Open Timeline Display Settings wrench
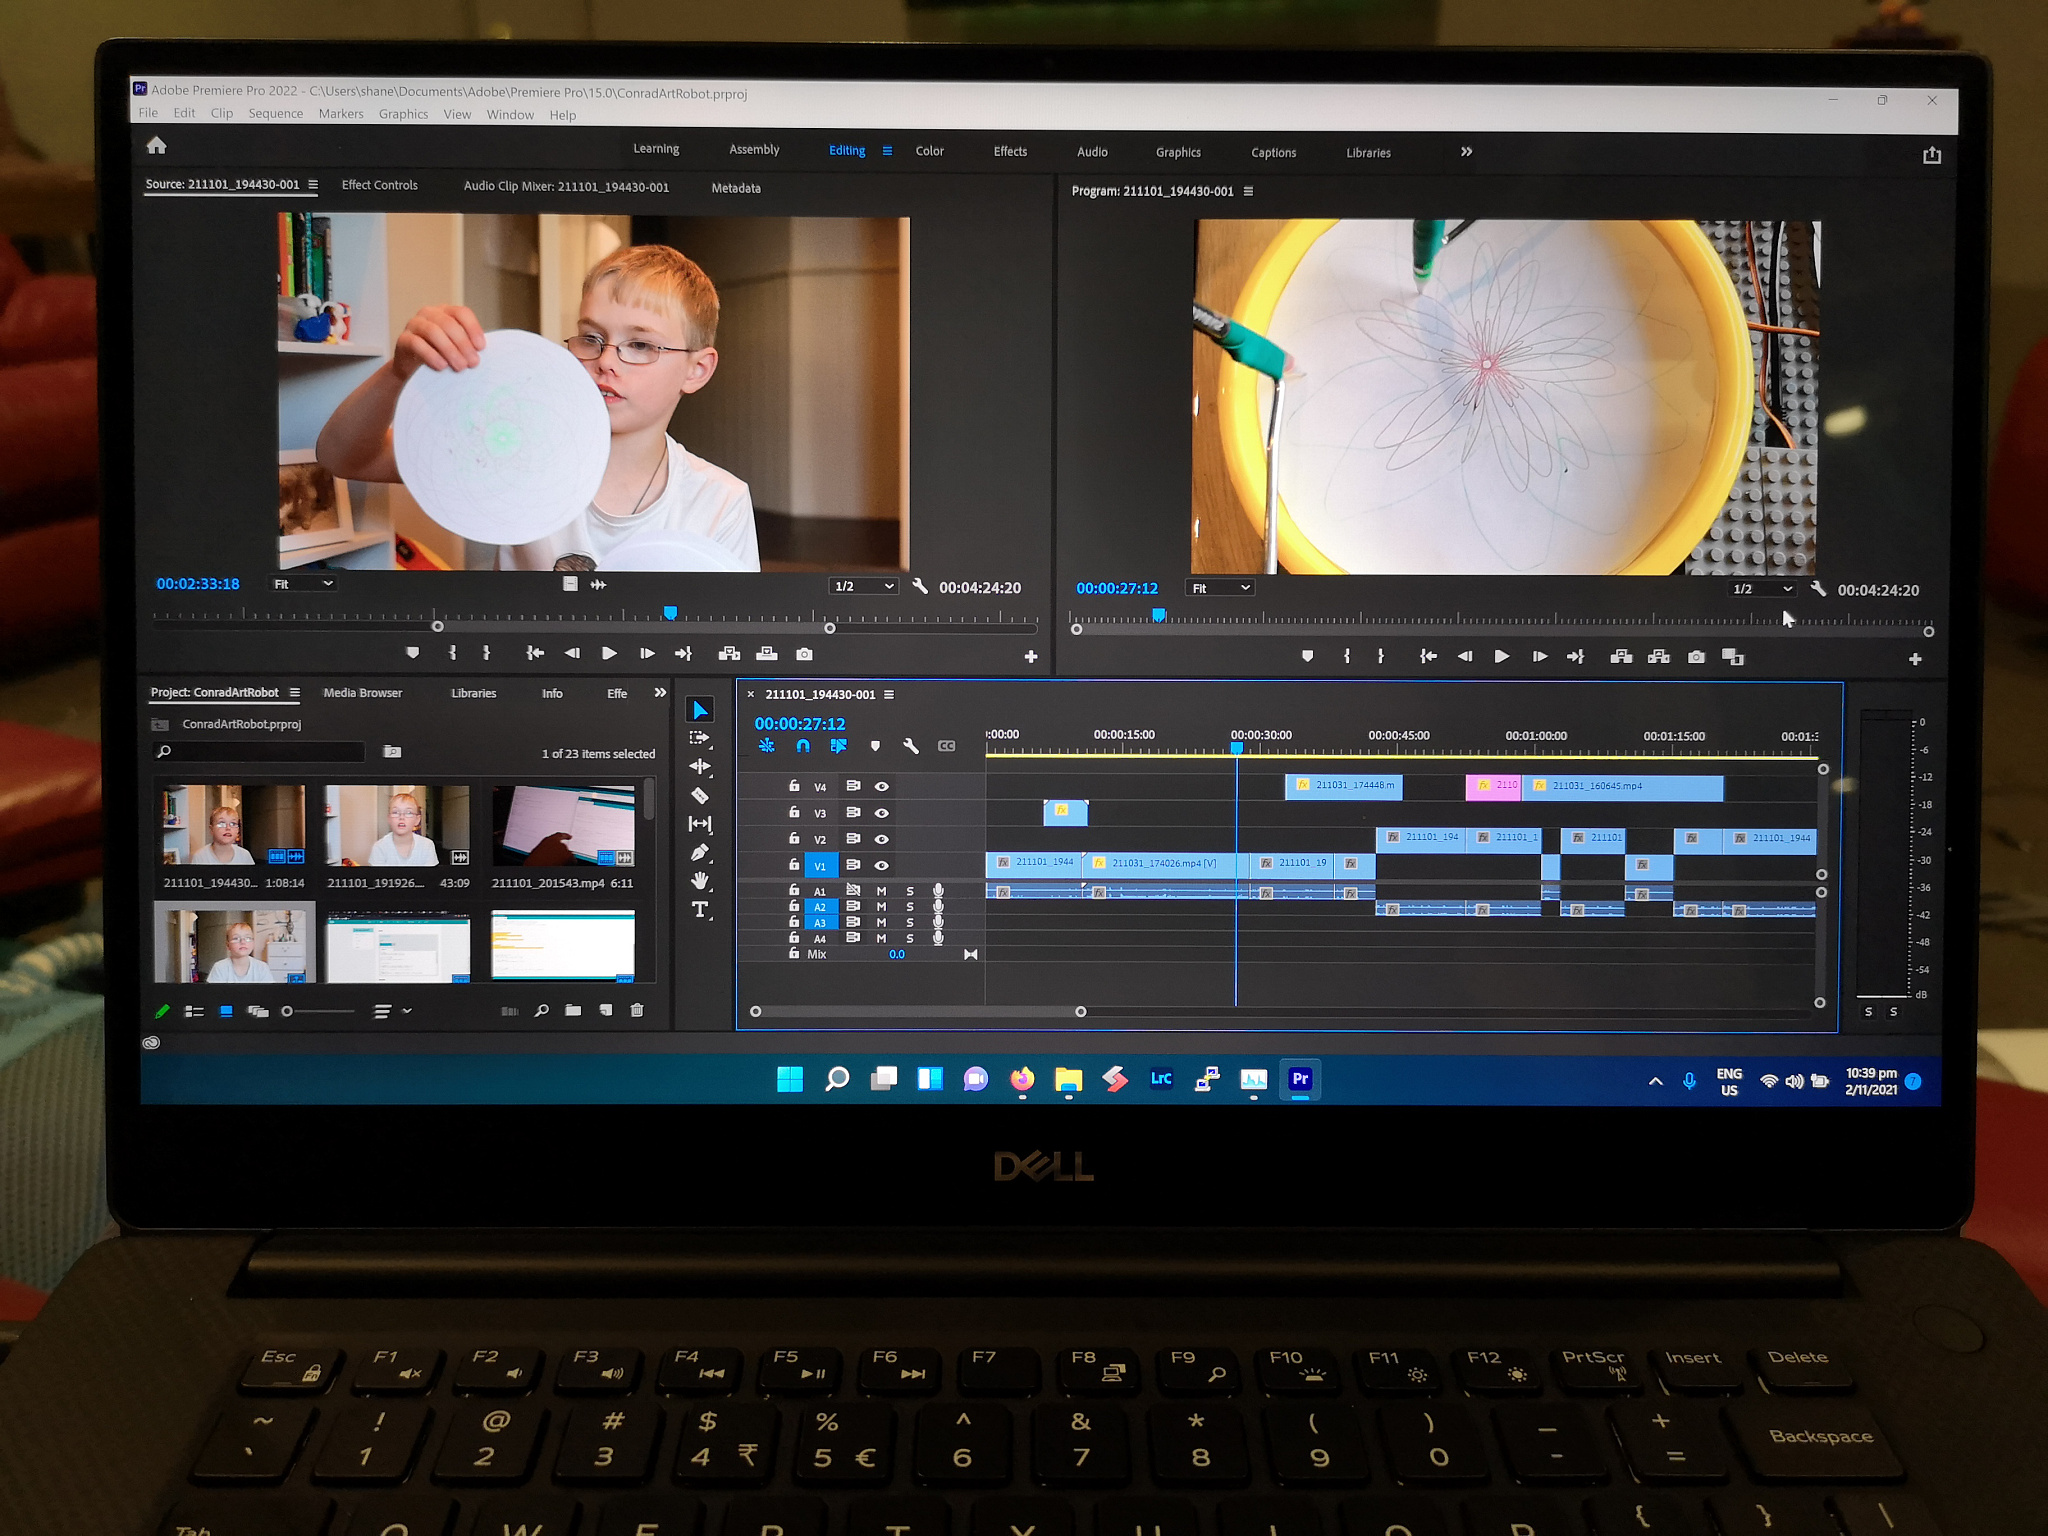2048x1536 pixels. [910, 746]
